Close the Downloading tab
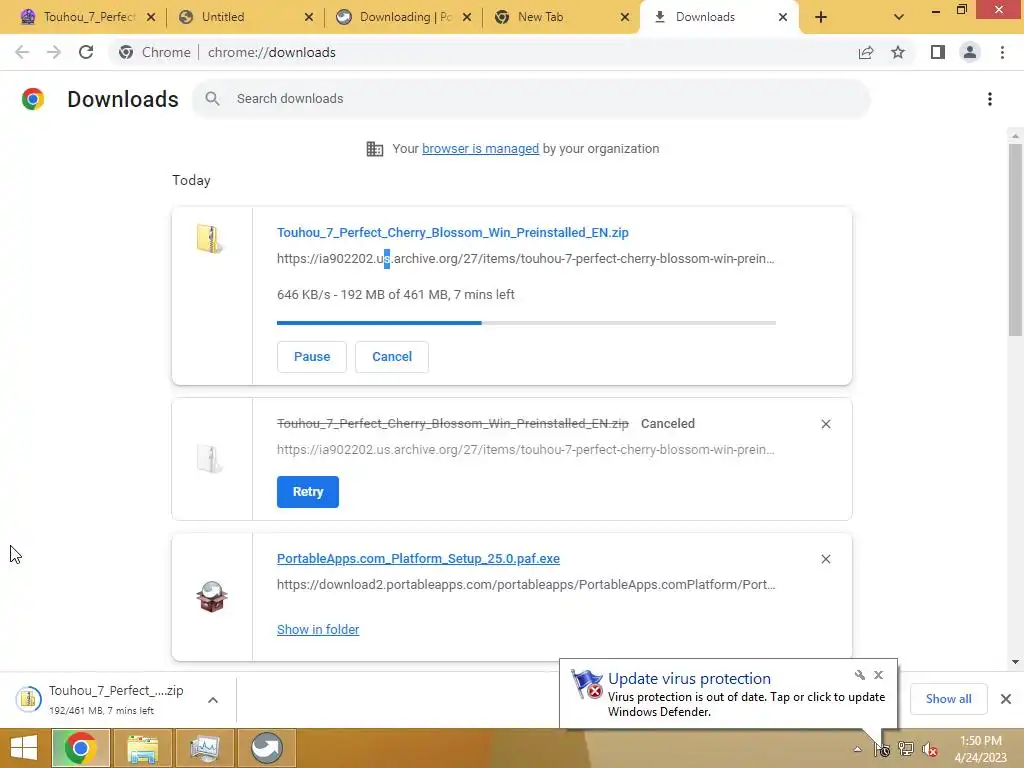Viewport: 1024px width, 768px height. [467, 17]
